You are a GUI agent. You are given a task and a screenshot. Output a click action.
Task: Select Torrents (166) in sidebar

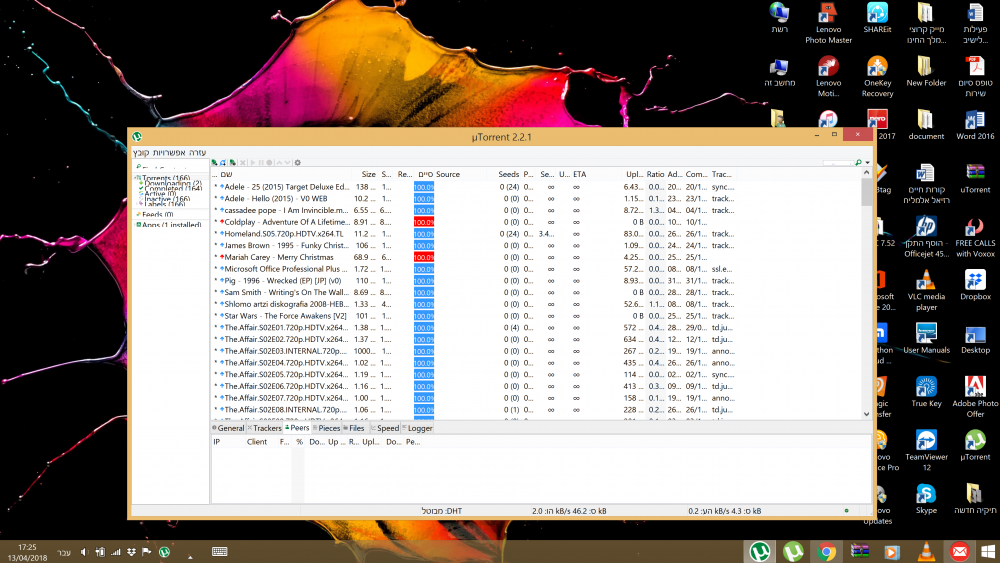click(166, 178)
